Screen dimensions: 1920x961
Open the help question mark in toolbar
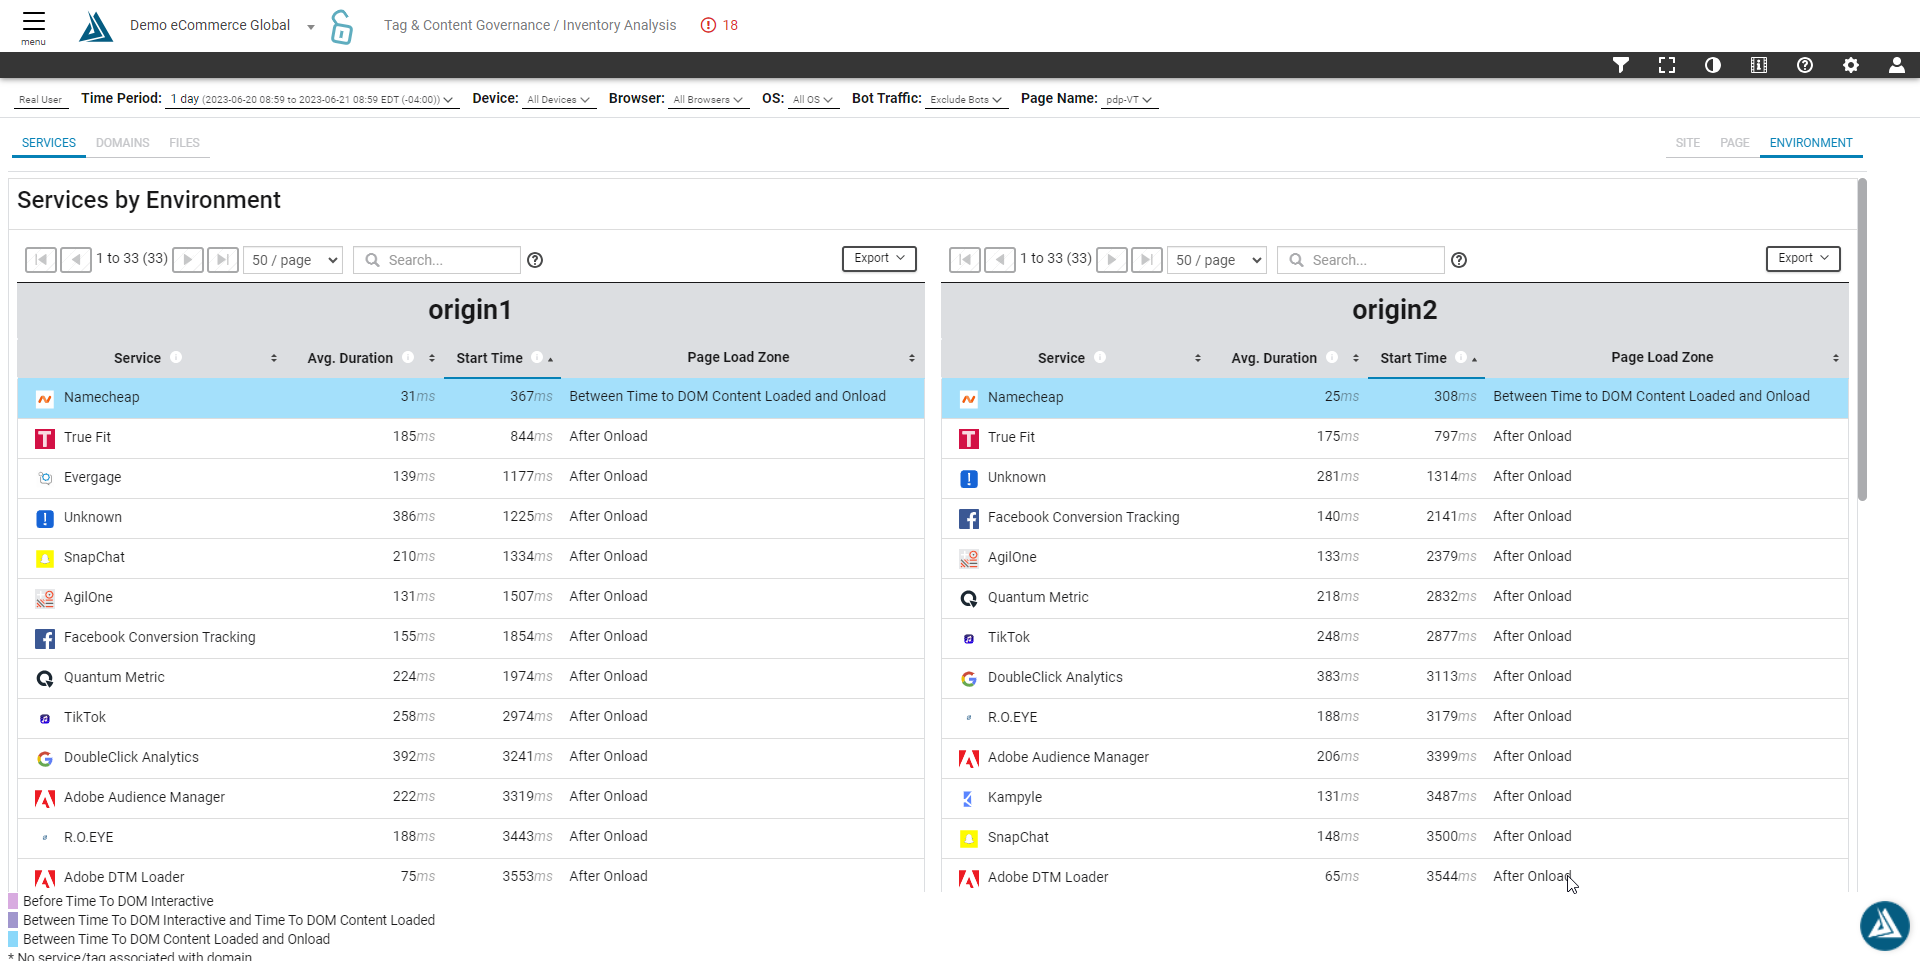[x=1805, y=65]
